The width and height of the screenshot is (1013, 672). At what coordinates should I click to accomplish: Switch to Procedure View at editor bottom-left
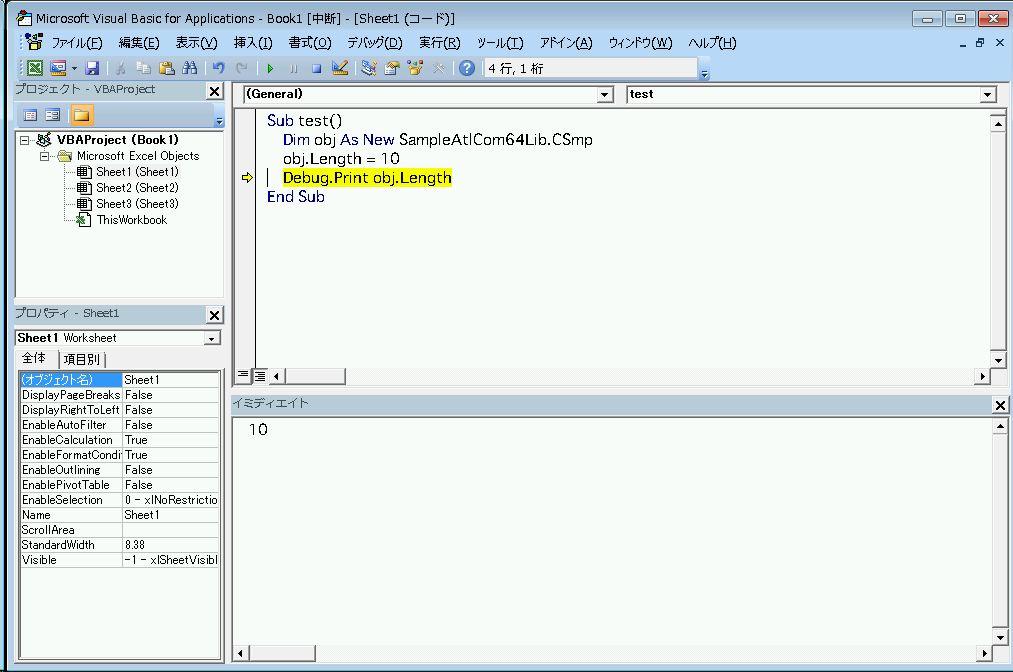243,376
